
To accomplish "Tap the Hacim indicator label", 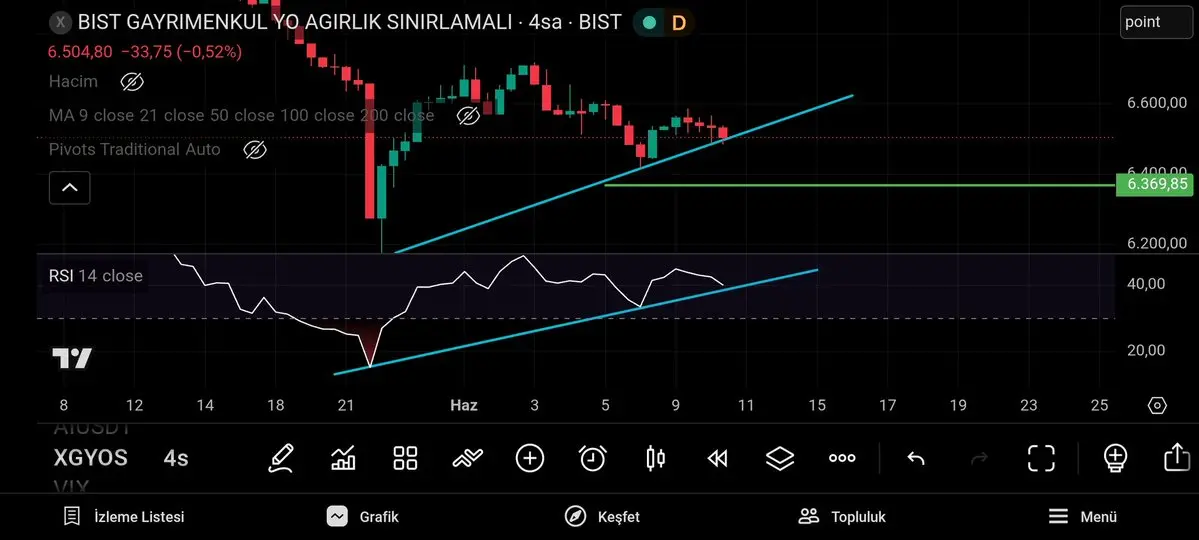I will [x=73, y=81].
